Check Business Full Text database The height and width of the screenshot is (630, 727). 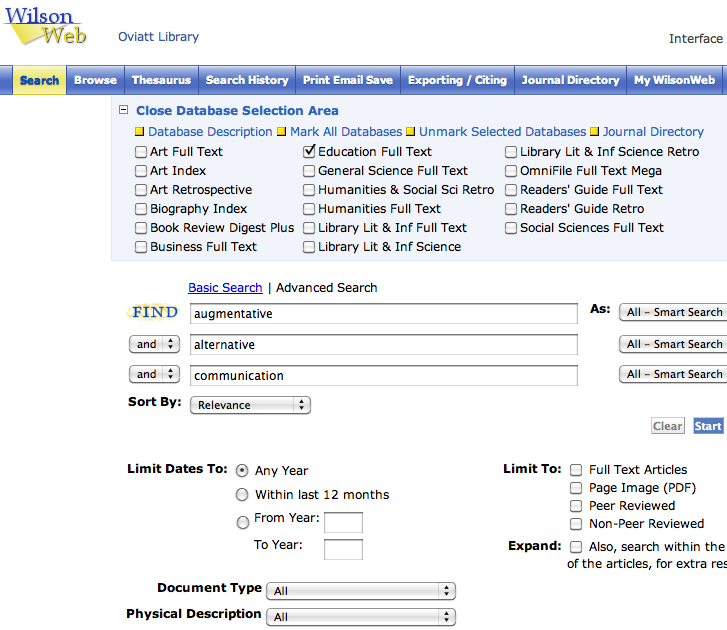click(140, 247)
